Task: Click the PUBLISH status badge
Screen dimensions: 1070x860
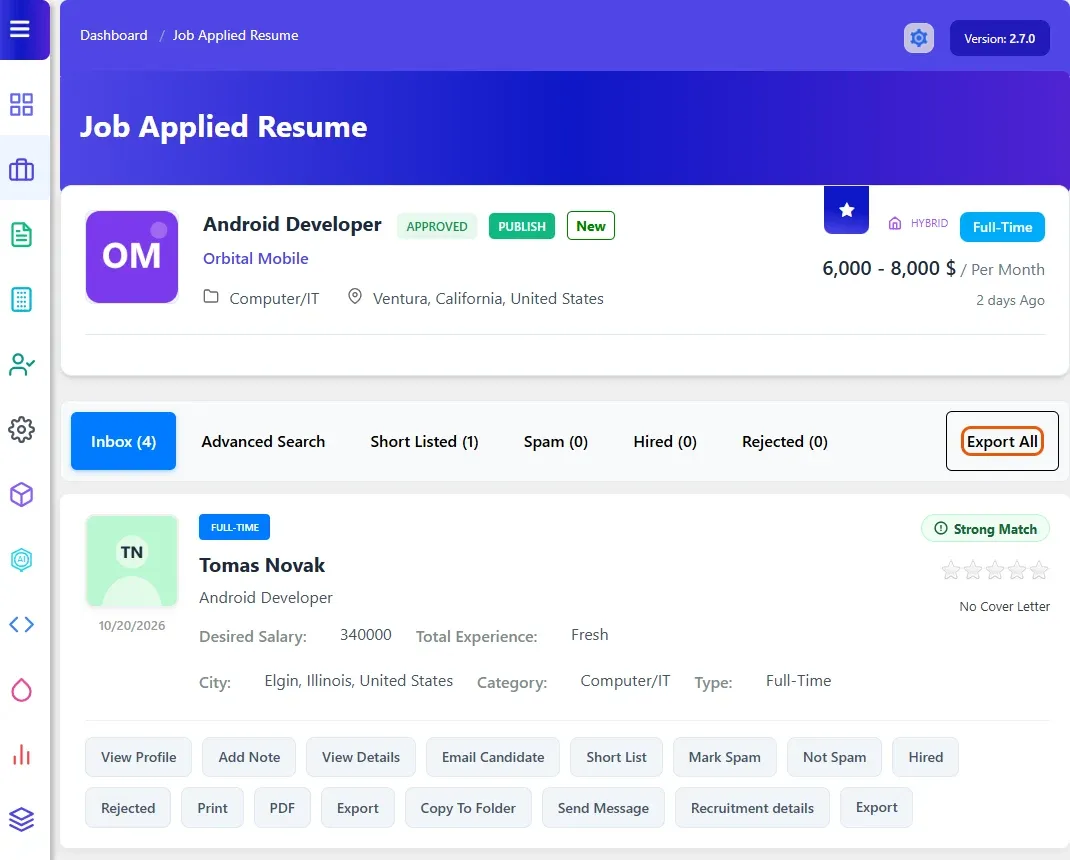Action: tap(522, 226)
